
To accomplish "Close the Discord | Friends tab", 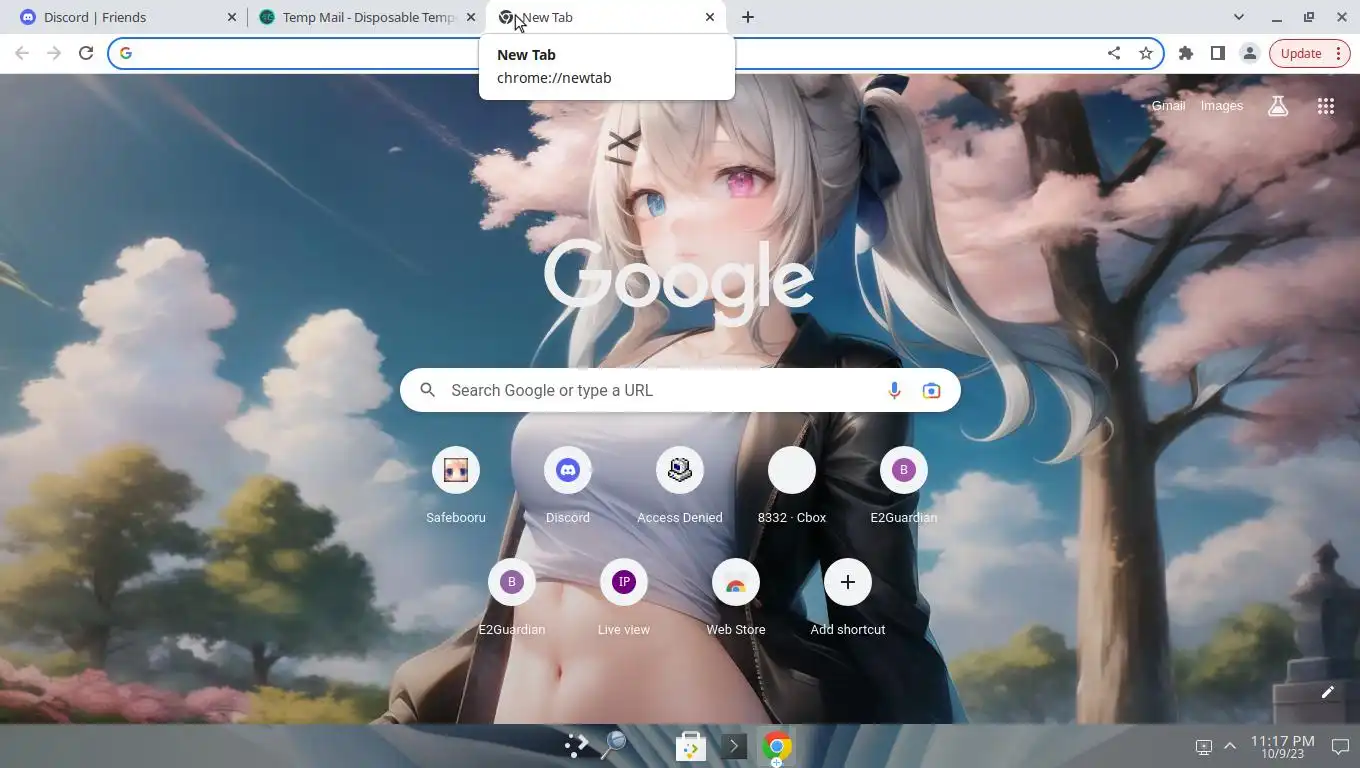I will pos(232,17).
